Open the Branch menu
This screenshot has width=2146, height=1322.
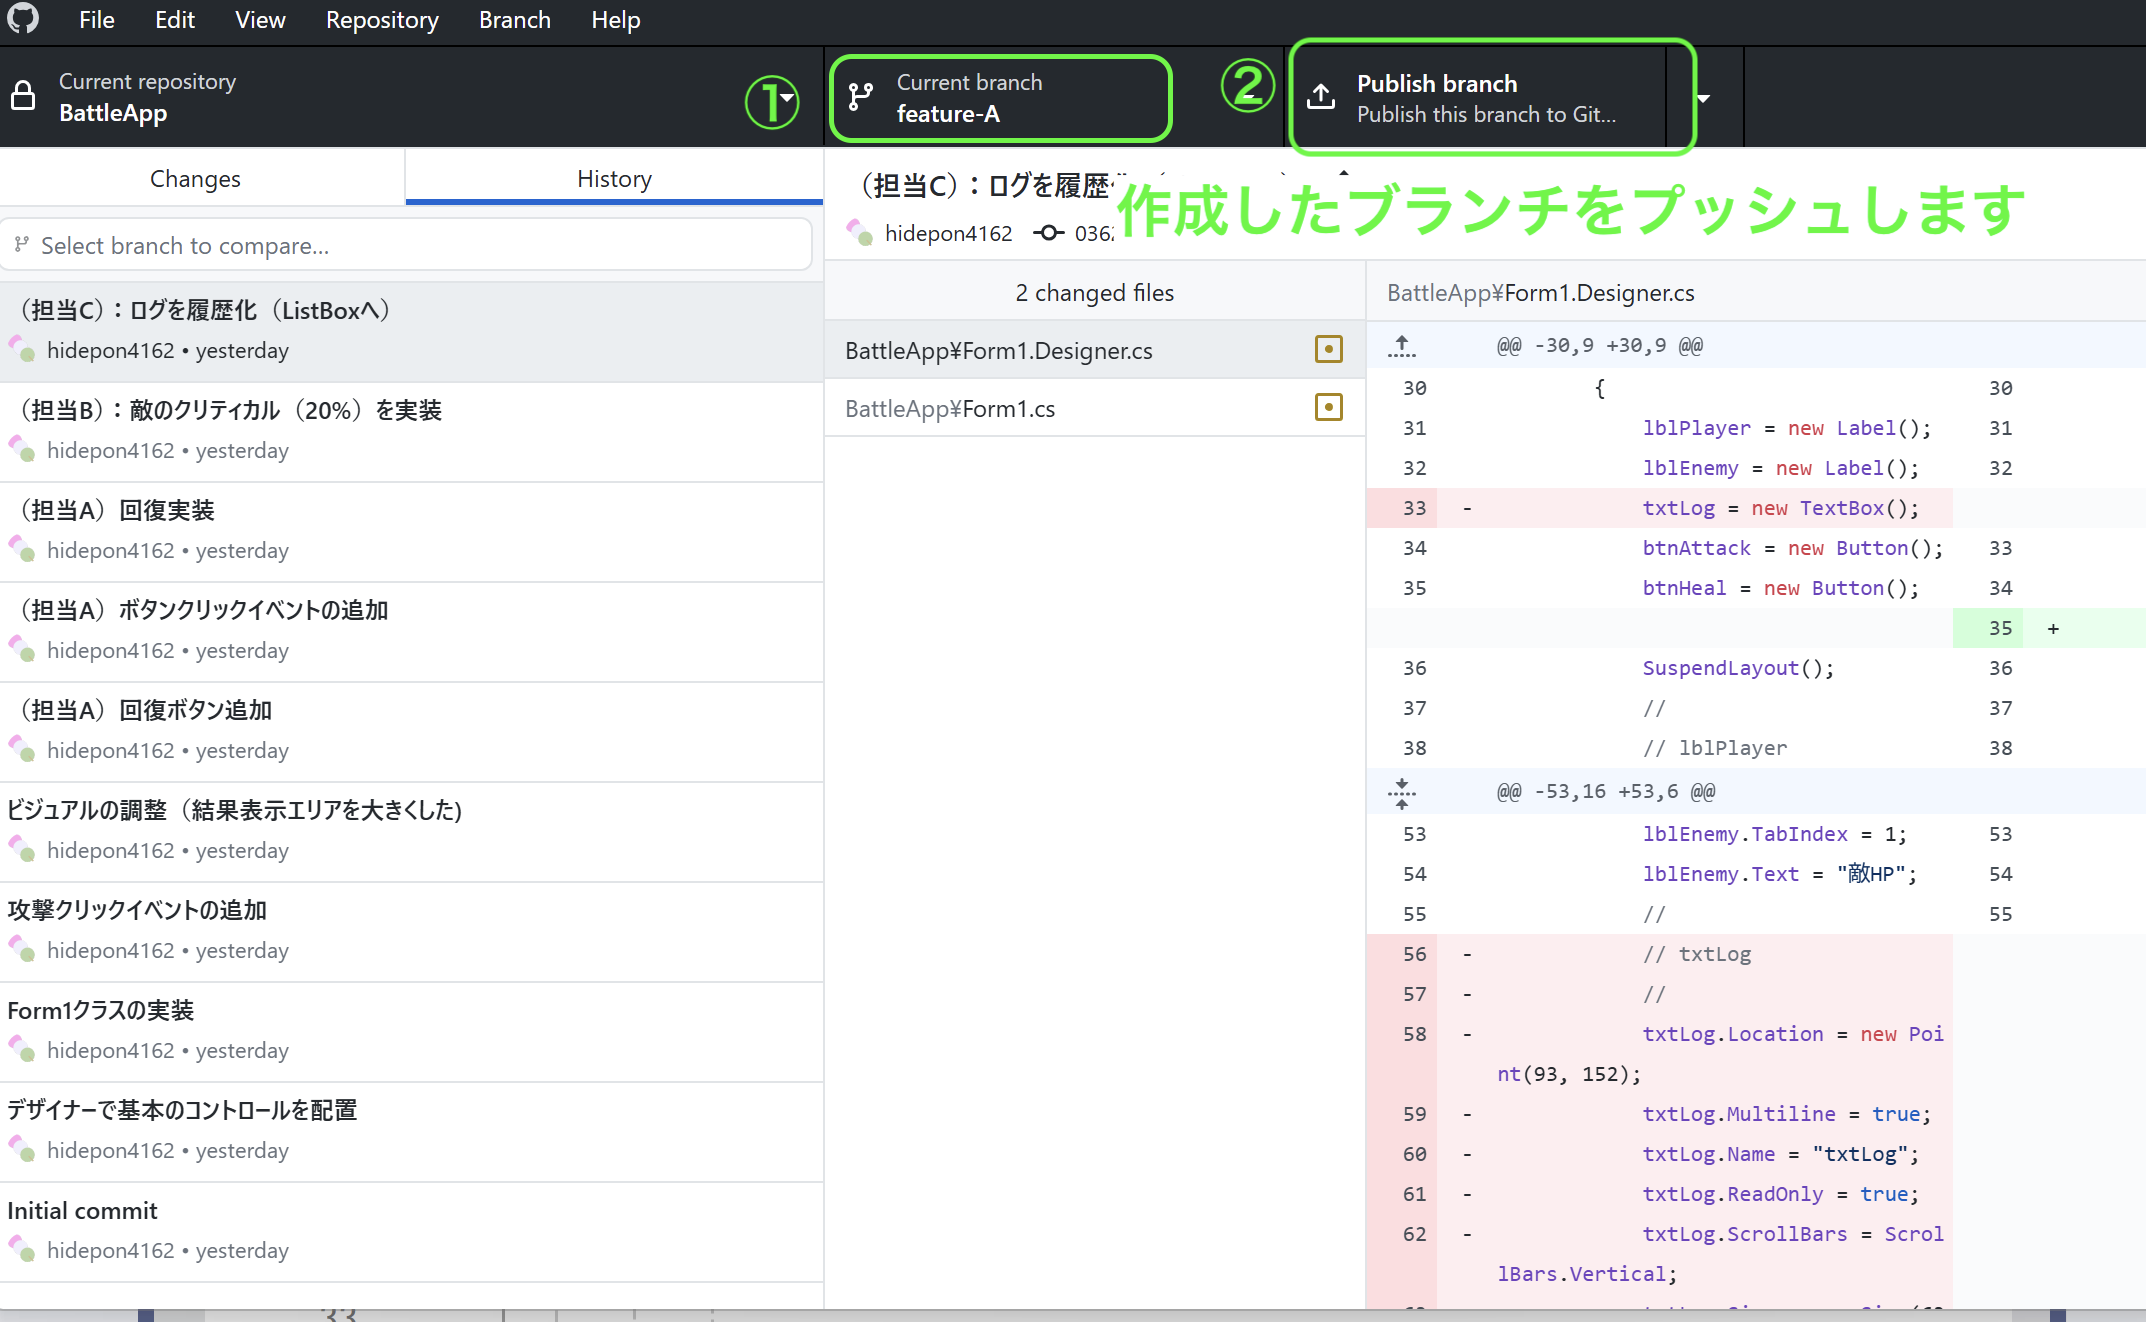coord(515,20)
